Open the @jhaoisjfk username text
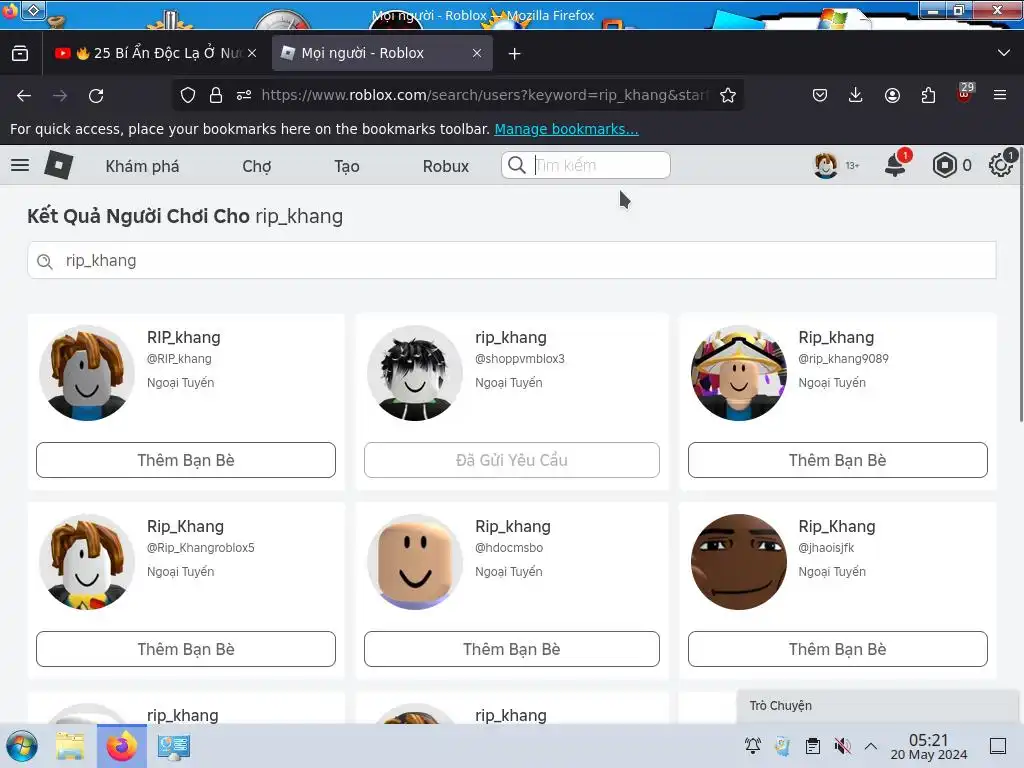 (826, 548)
